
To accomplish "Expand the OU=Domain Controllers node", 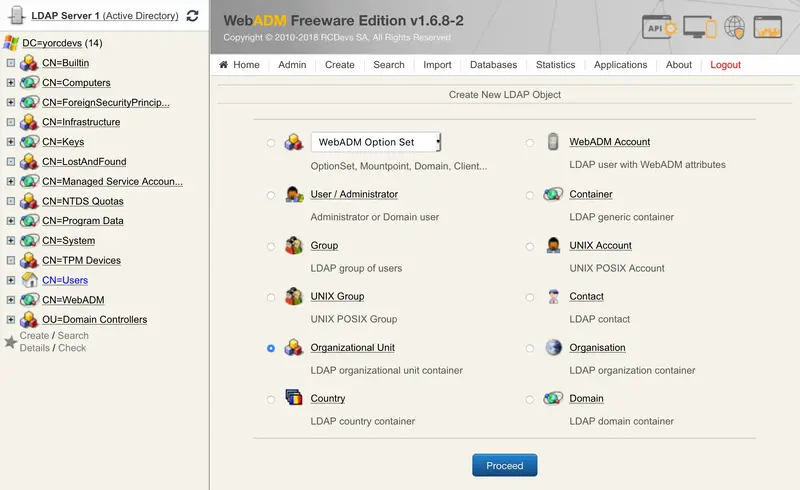I will click(x=11, y=320).
